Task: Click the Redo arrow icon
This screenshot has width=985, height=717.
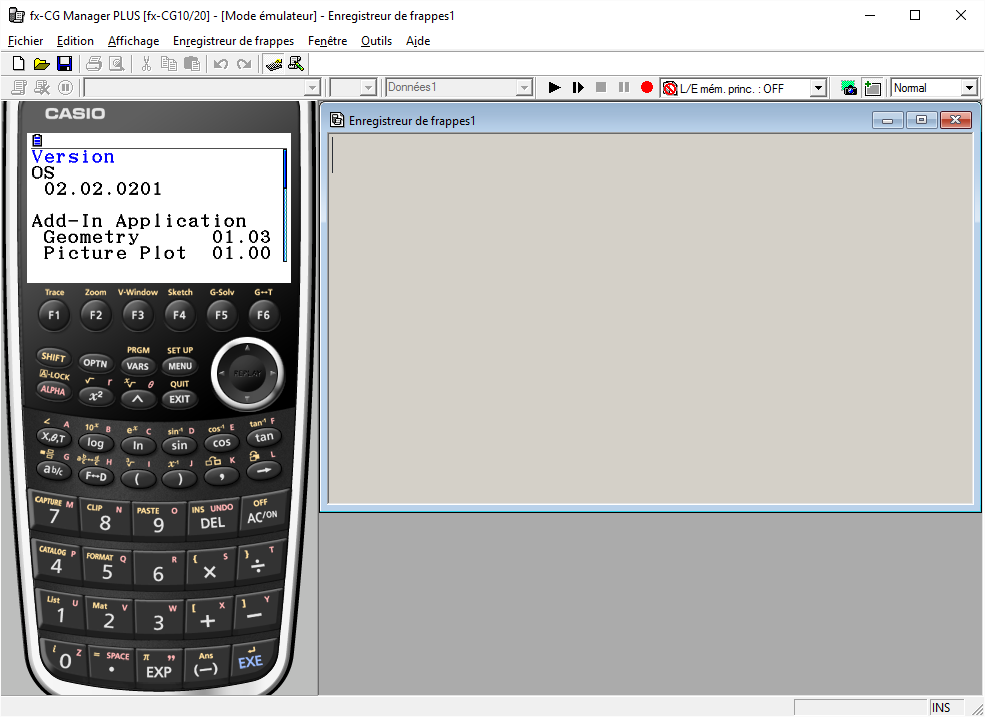Action: (244, 63)
